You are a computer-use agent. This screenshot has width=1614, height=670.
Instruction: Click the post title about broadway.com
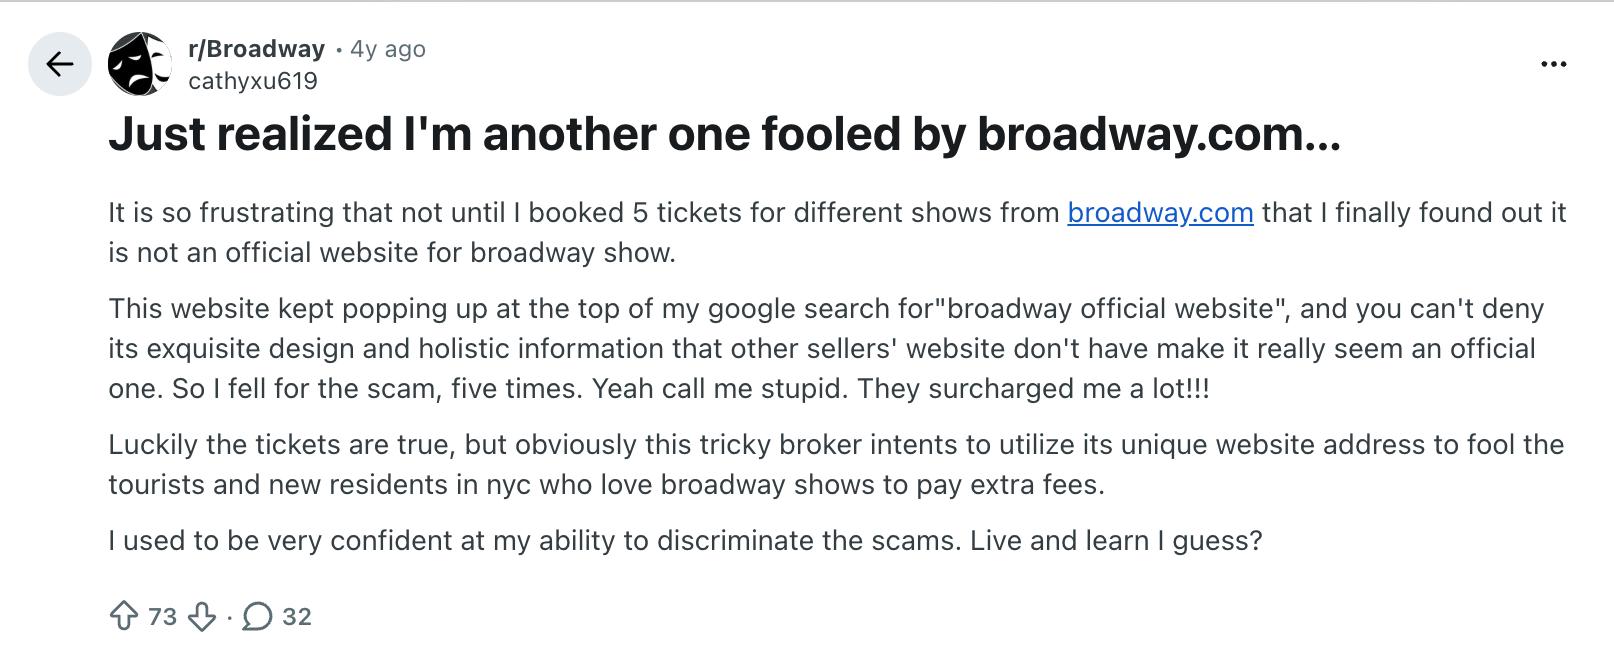(x=724, y=134)
